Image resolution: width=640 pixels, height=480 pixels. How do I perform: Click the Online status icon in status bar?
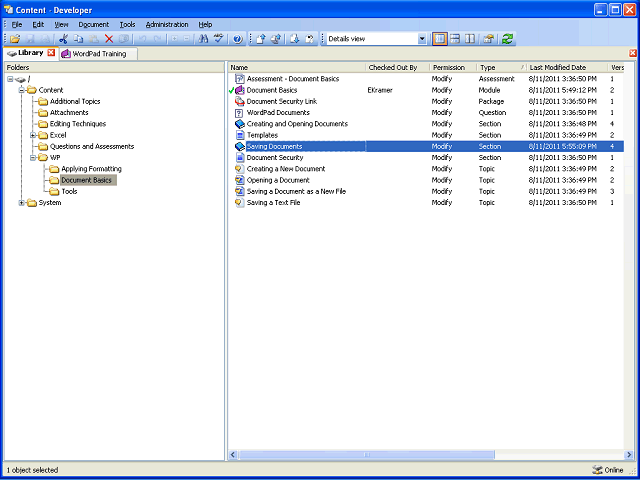[x=597, y=470]
